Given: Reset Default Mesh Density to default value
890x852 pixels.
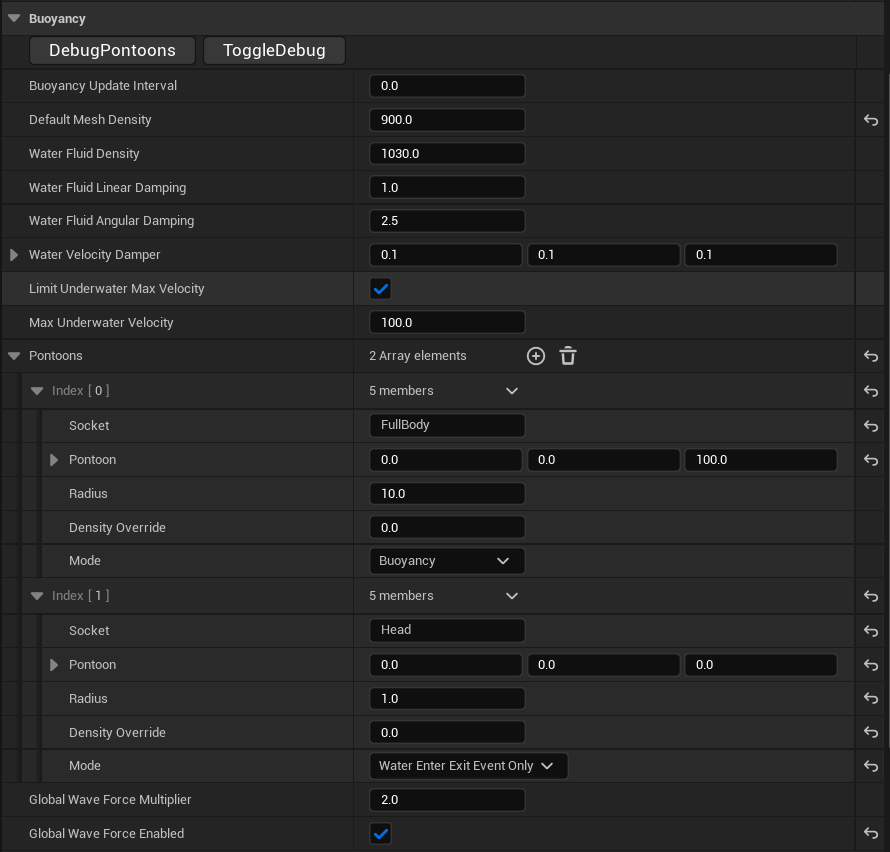Looking at the screenshot, I should [x=870, y=120].
